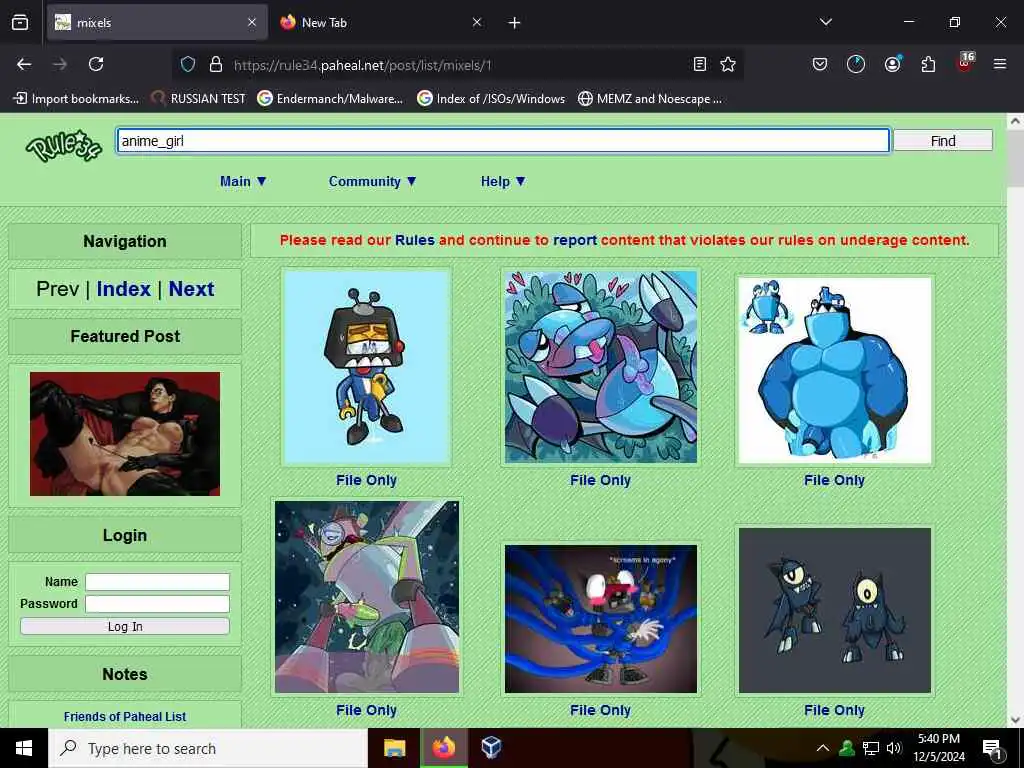1024x768 pixels.
Task: Open the tracking protection shield icon
Action: click(188, 64)
